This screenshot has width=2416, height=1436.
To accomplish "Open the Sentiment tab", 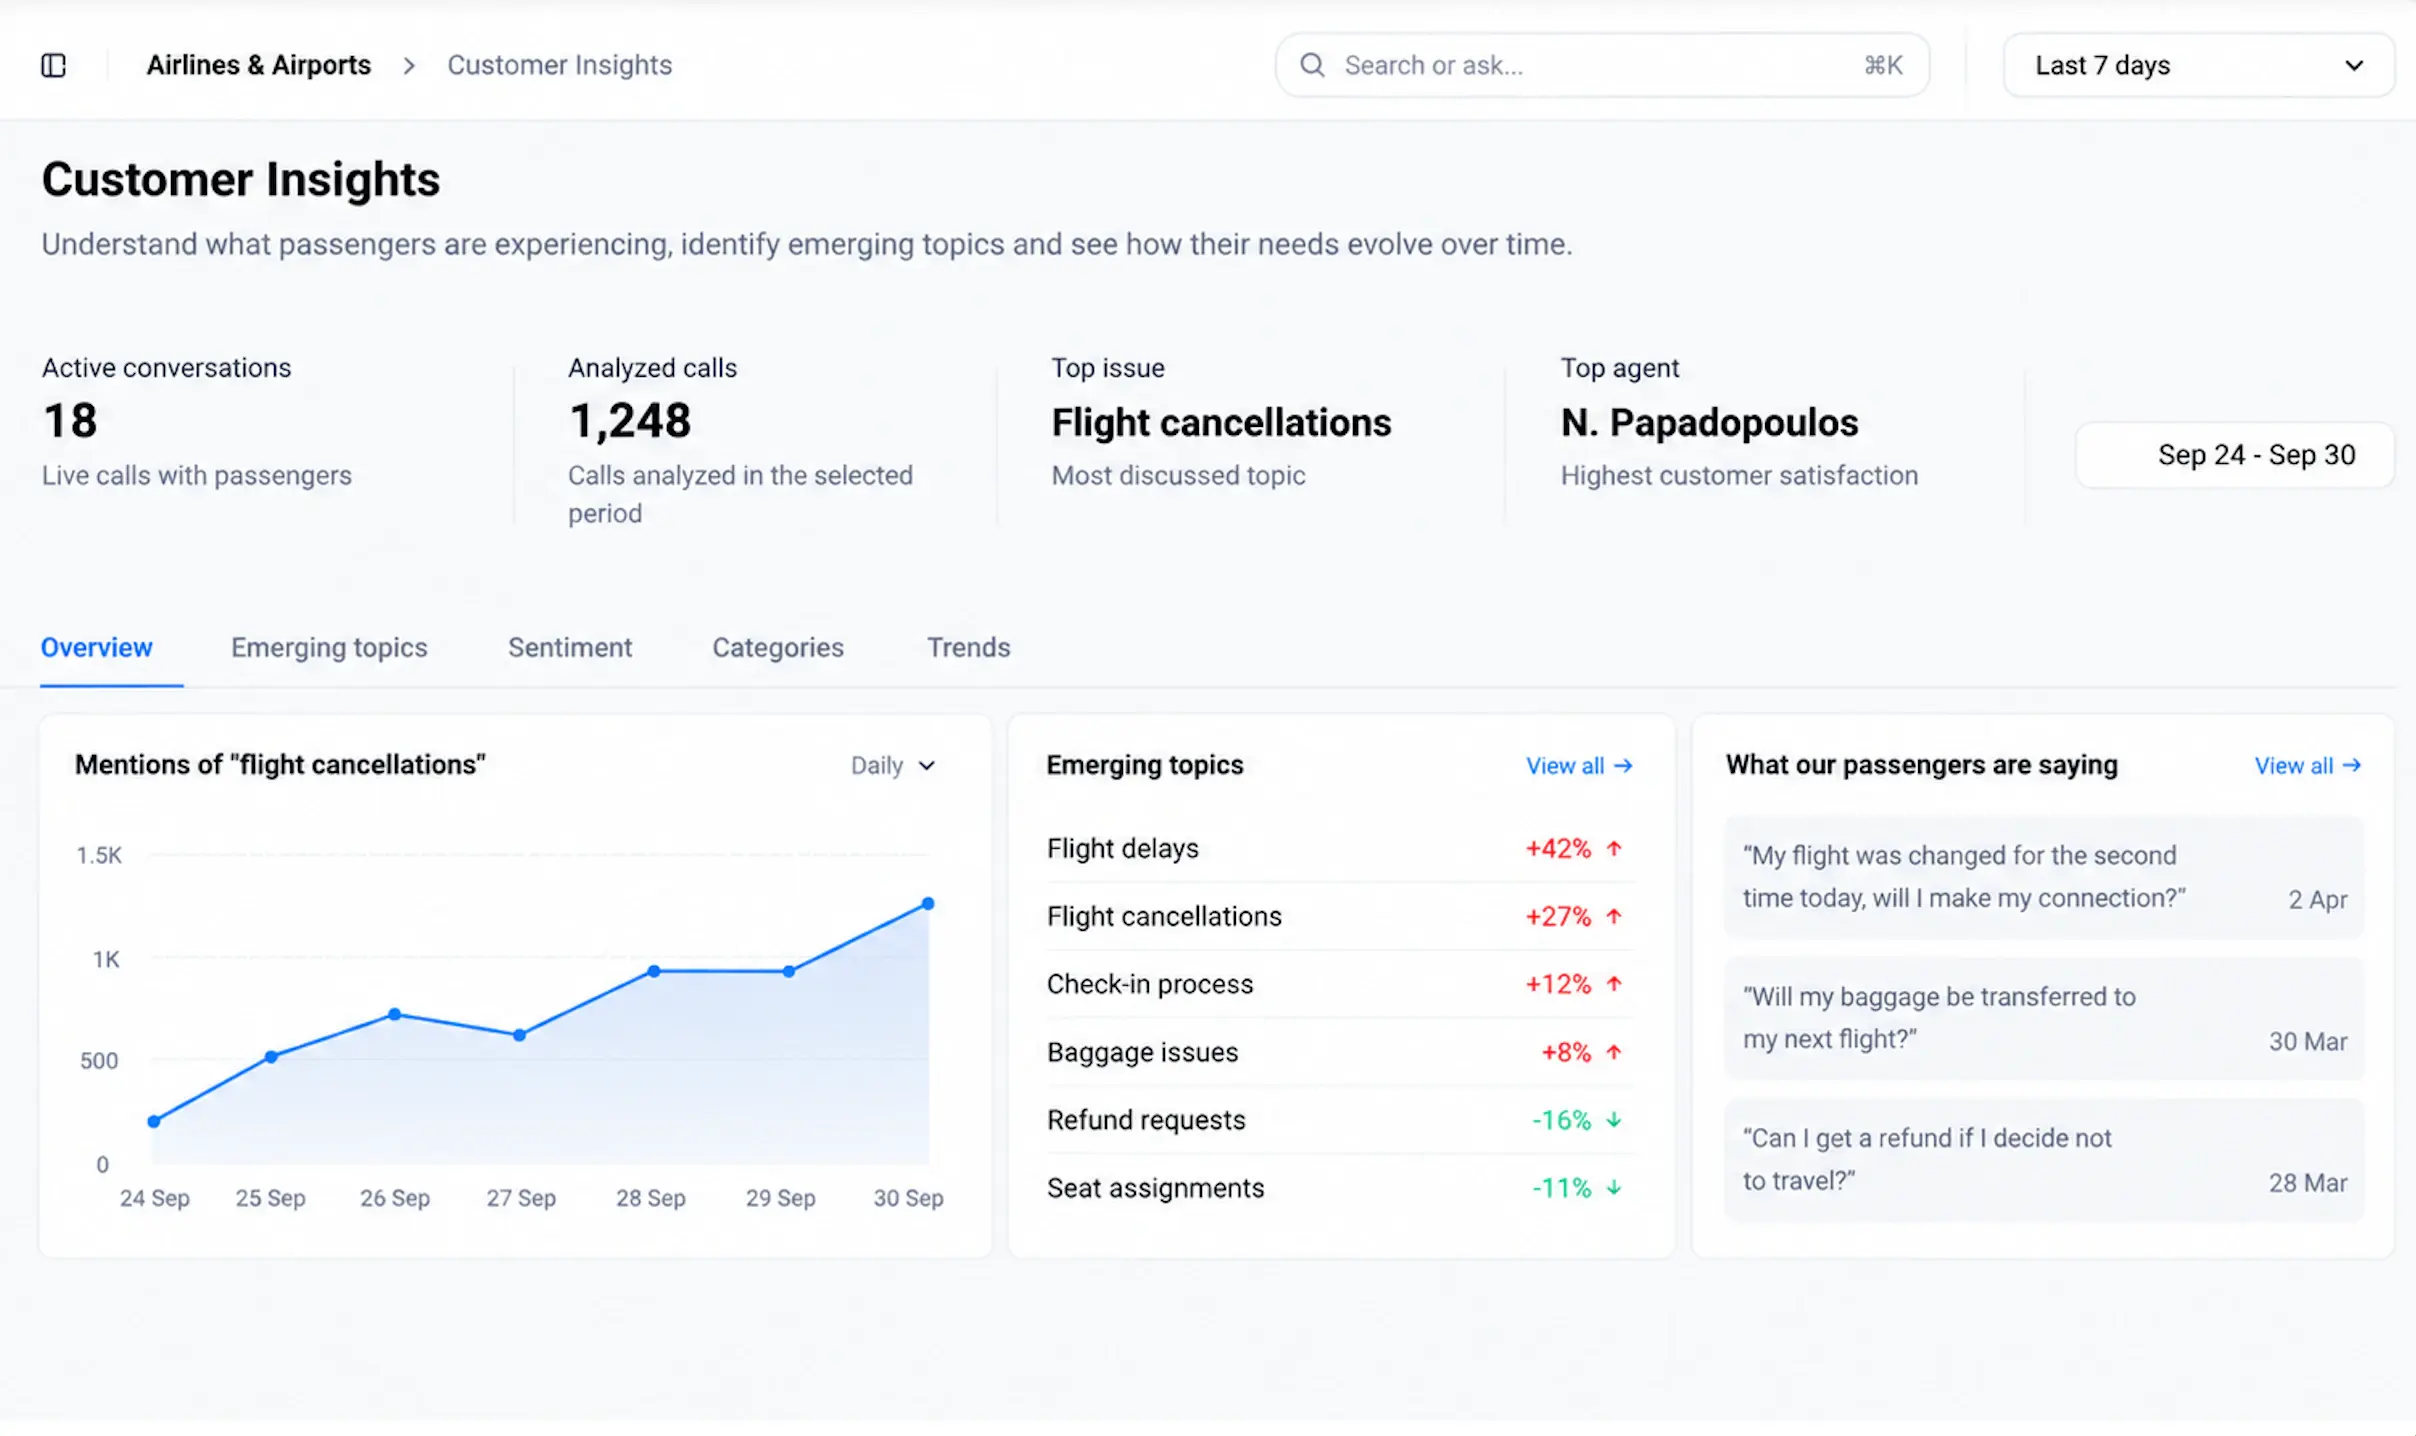I will 570,648.
